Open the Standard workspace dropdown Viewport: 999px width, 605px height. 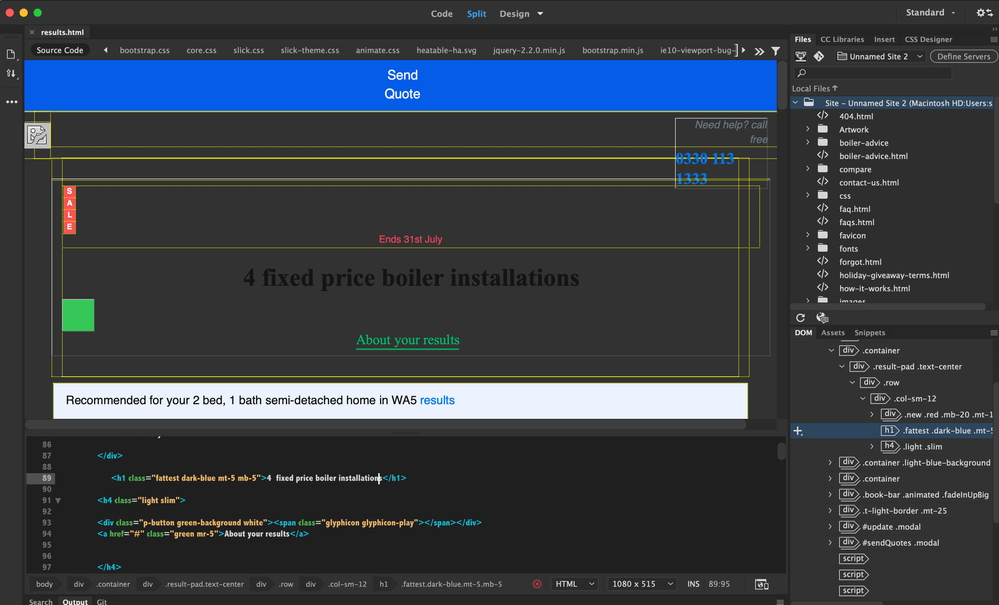(930, 13)
